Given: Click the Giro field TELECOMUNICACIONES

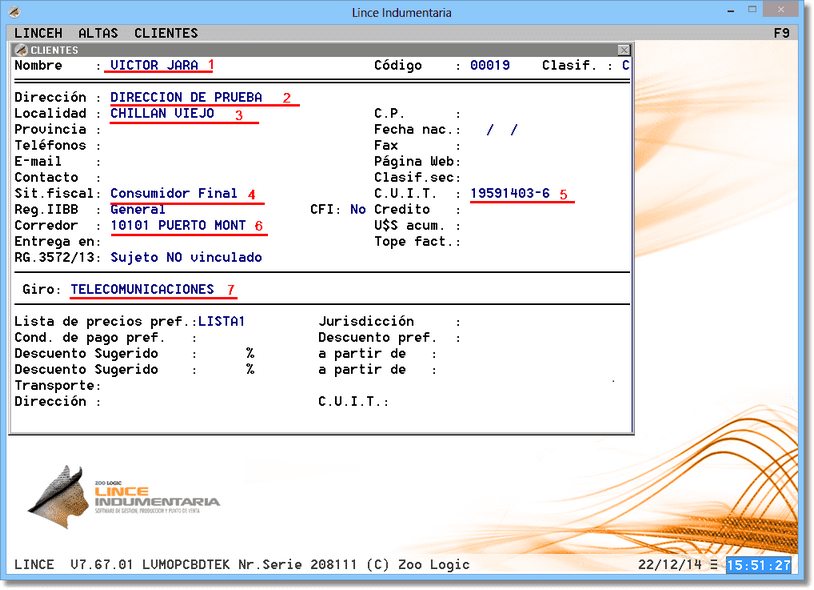Looking at the screenshot, I should coord(142,289).
